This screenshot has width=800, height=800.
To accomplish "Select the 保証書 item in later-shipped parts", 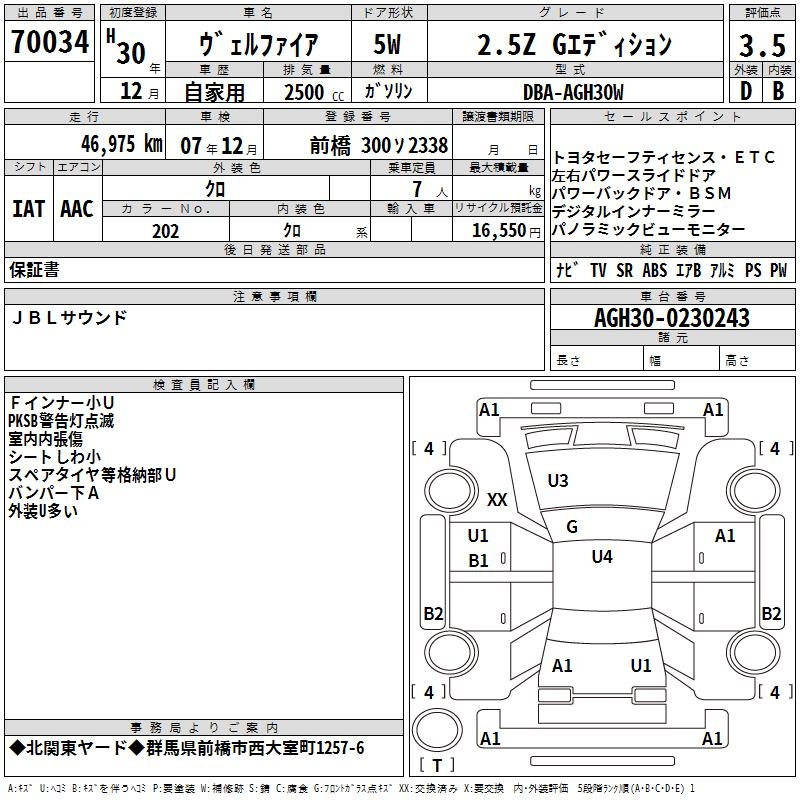I will [34, 270].
